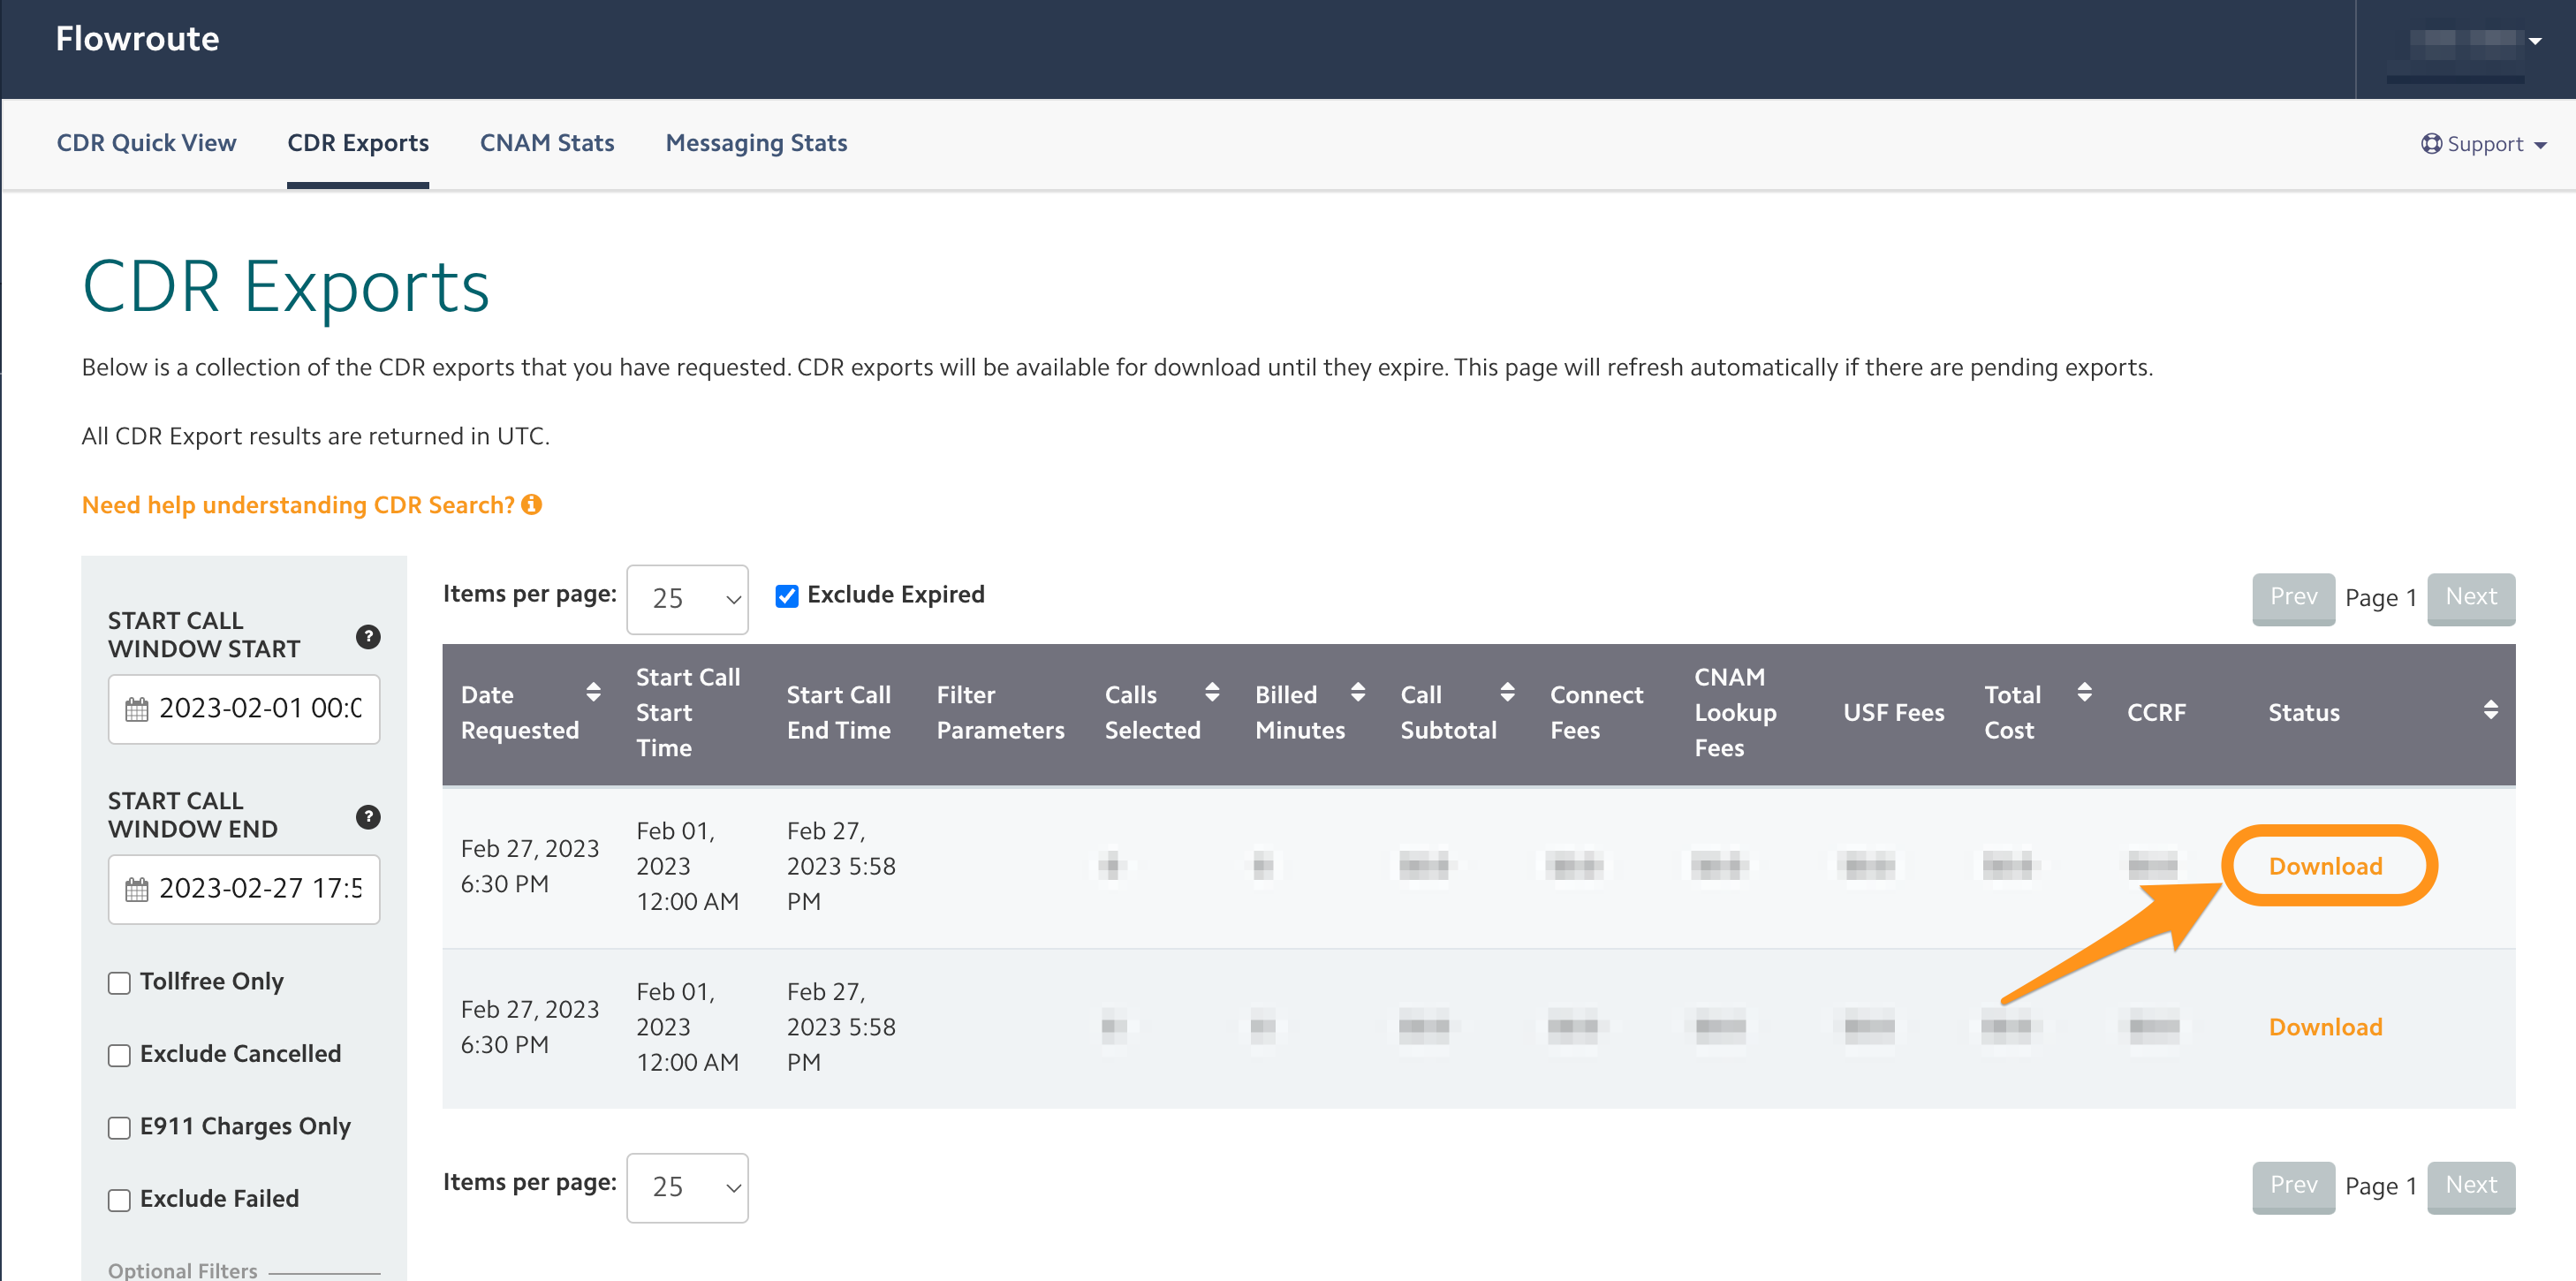The image size is (2576, 1281).
Task: Sort table by Call Subtotal arrows
Action: 1507,692
